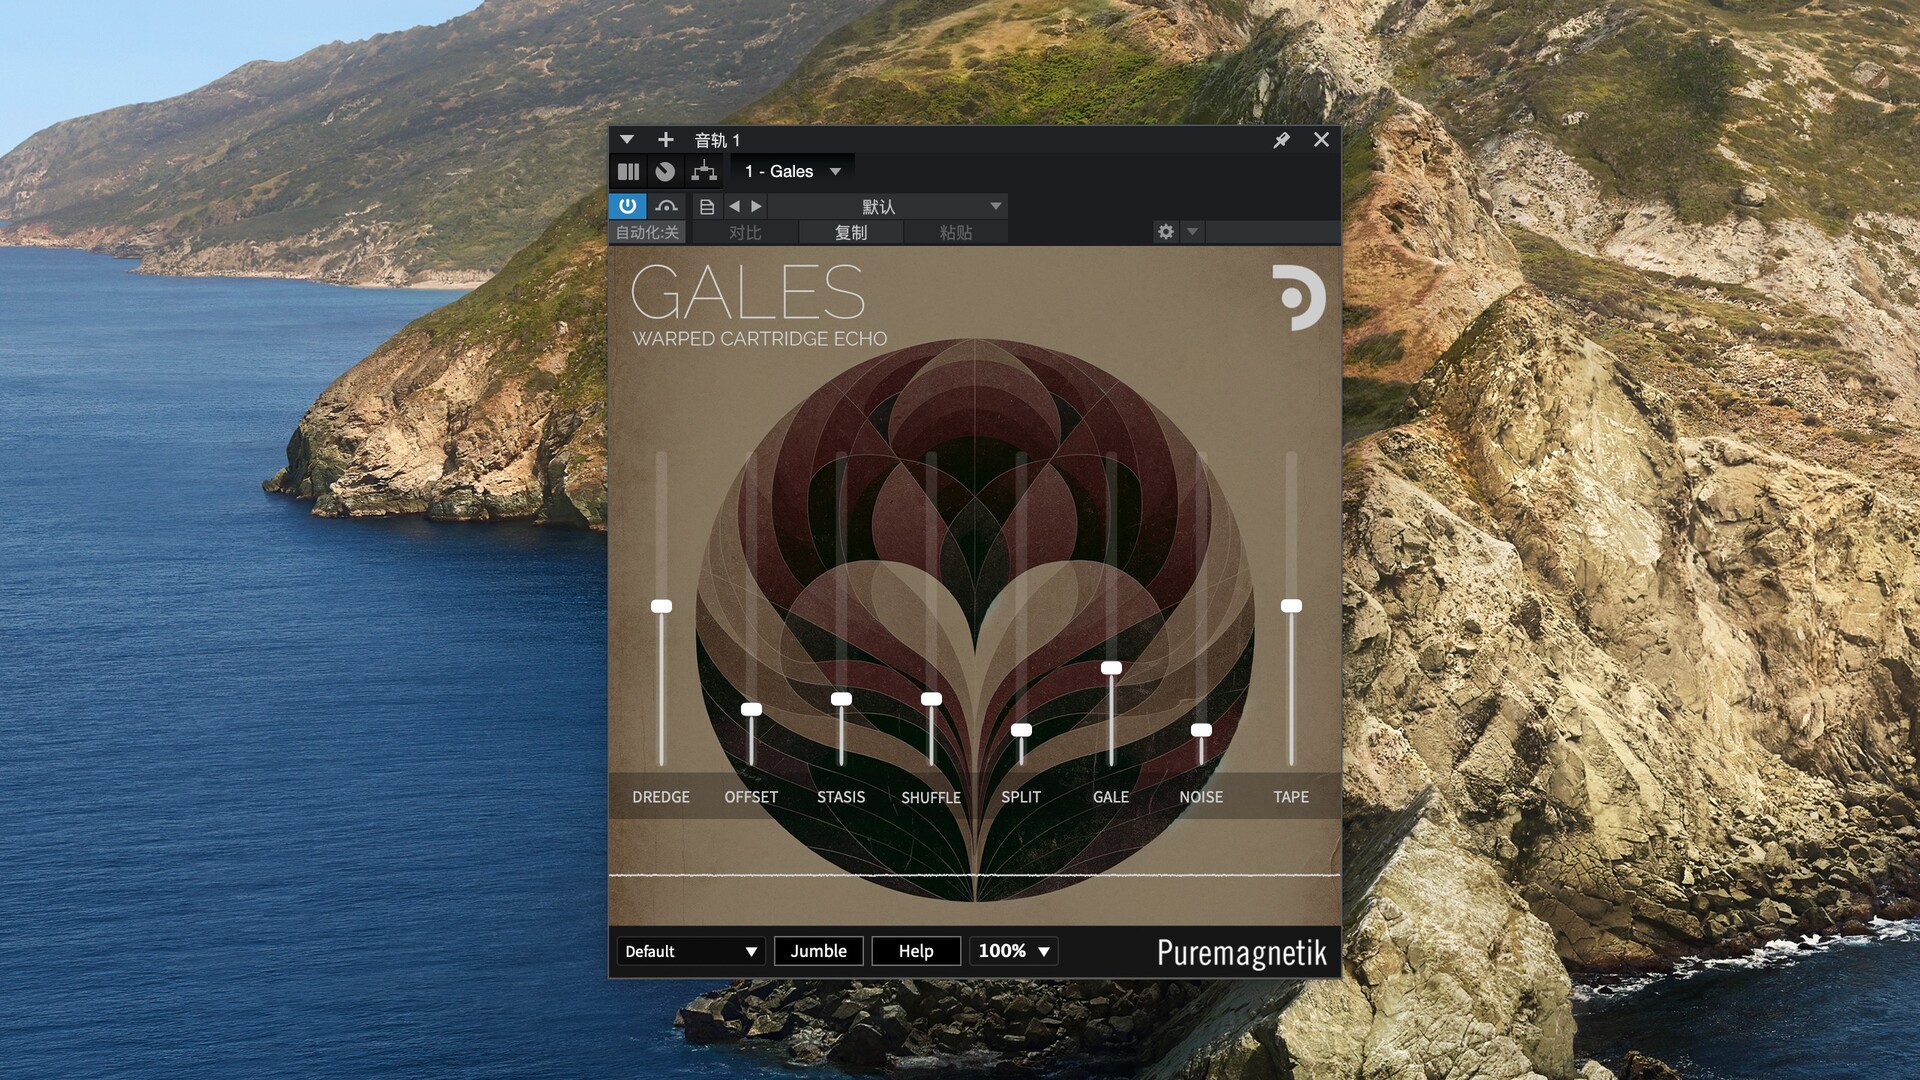Open the preset file menu icon
This screenshot has height=1080, width=1920.
707,207
